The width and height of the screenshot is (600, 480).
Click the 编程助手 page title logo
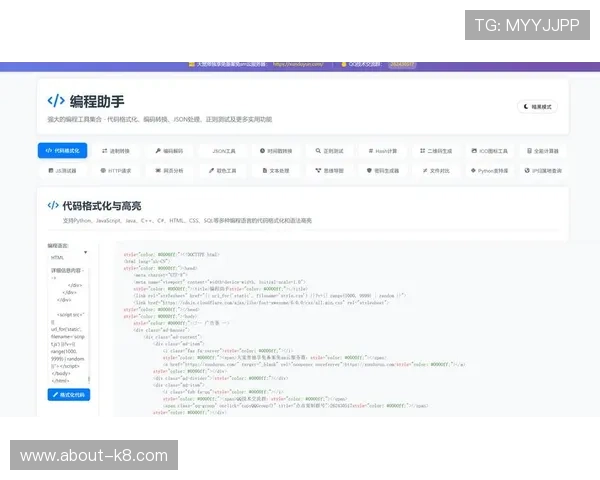[x=86, y=101]
